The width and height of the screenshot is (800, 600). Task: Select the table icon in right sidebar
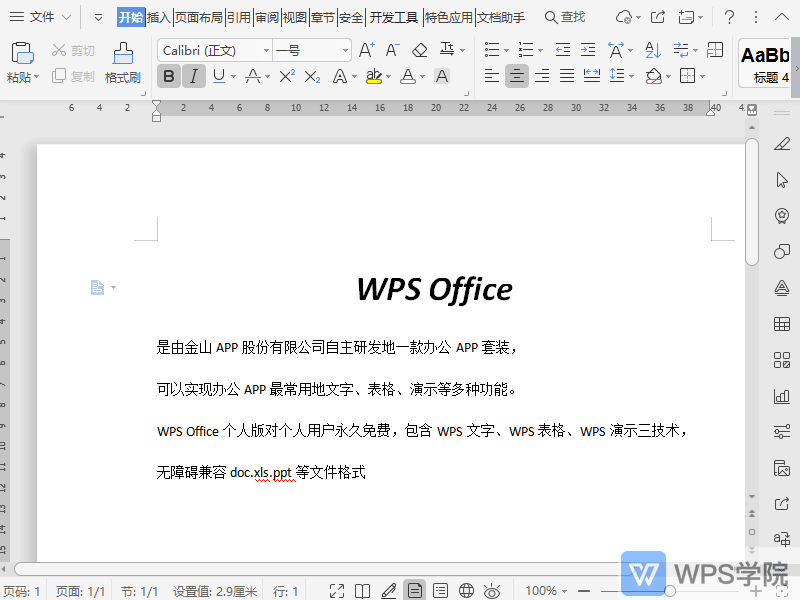[x=781, y=324]
